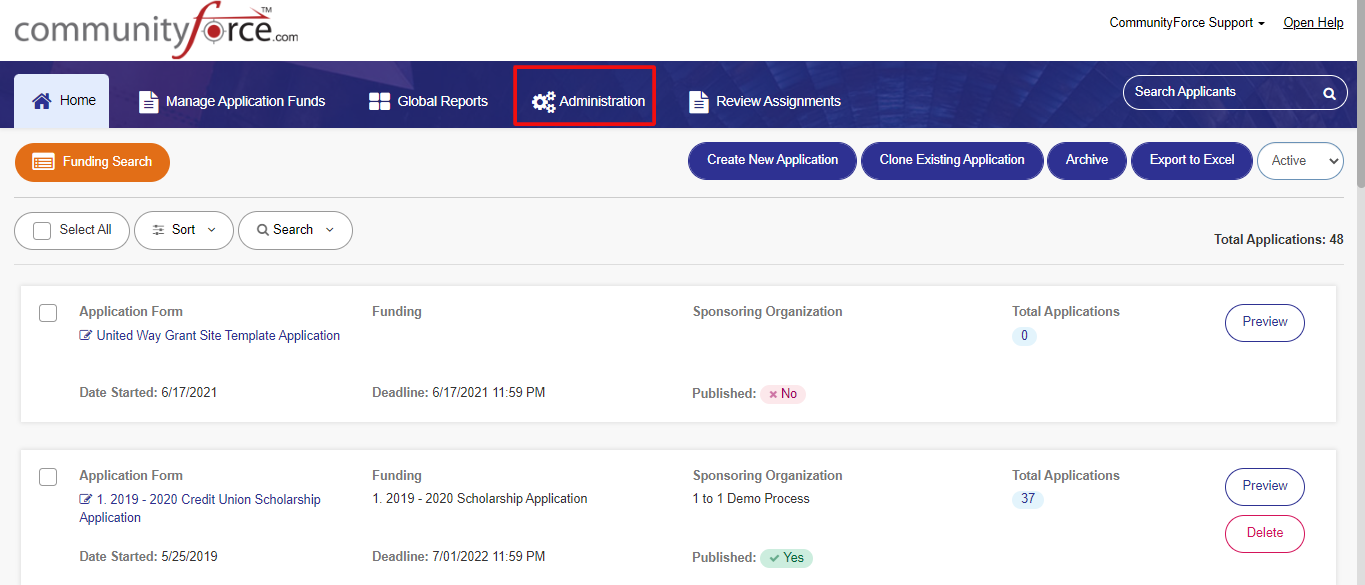Click Create New Application
This screenshot has width=1365, height=585.
click(772, 161)
